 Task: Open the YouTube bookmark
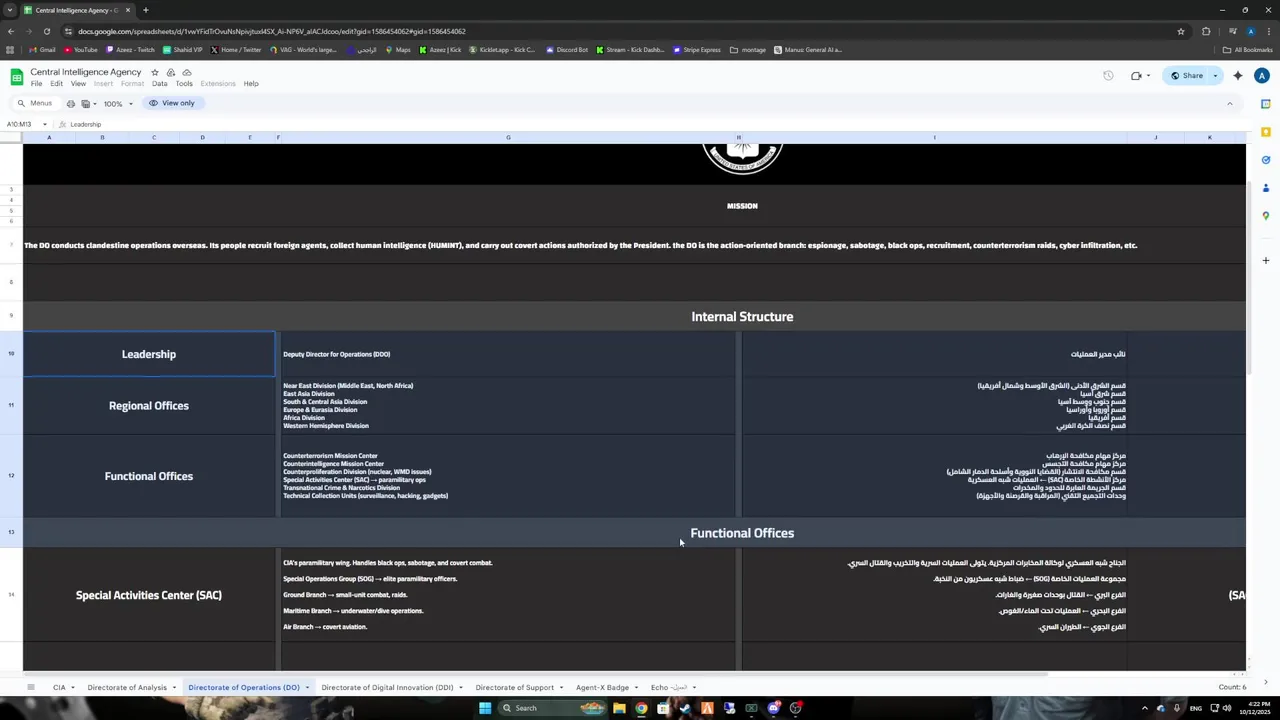(81, 50)
